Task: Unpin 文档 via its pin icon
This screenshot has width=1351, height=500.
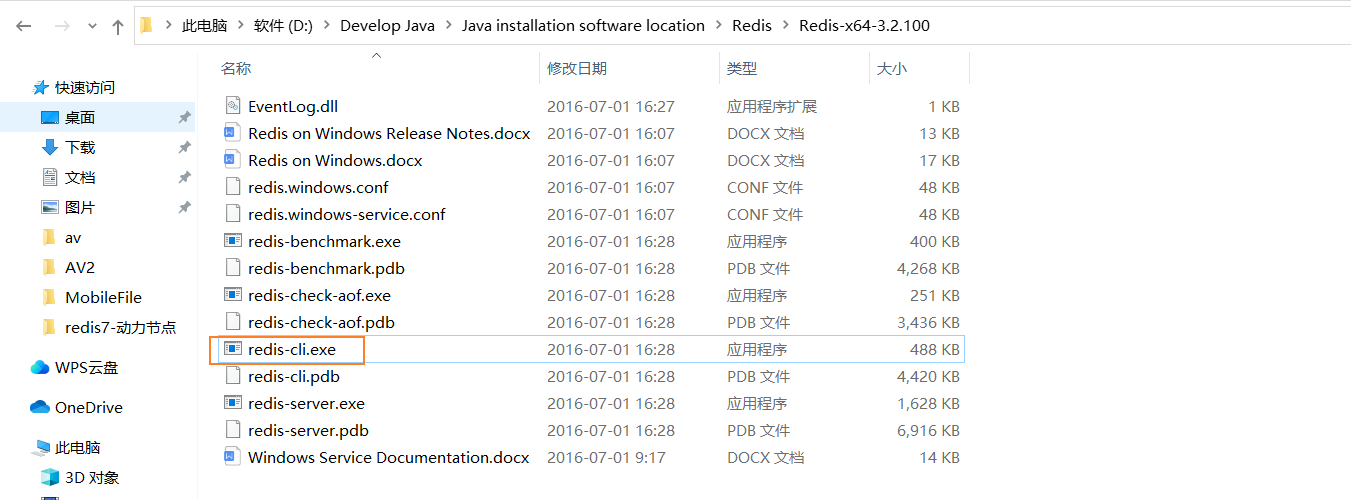Action: (x=184, y=177)
